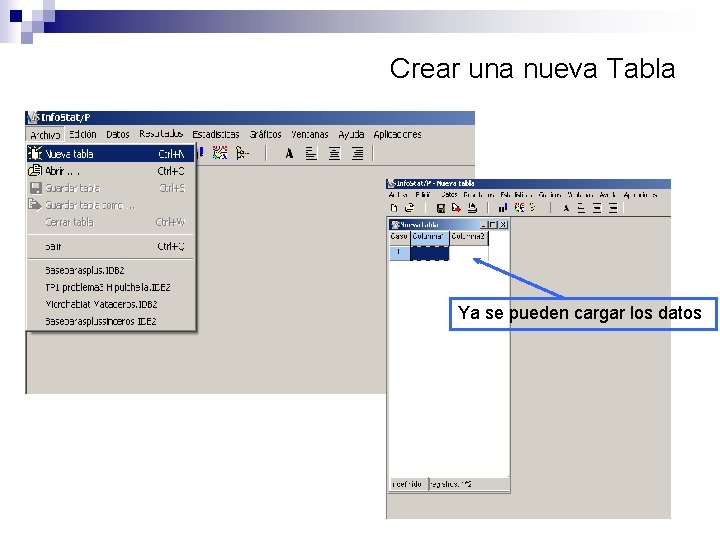Close the Nueva tabla child window

(503, 225)
